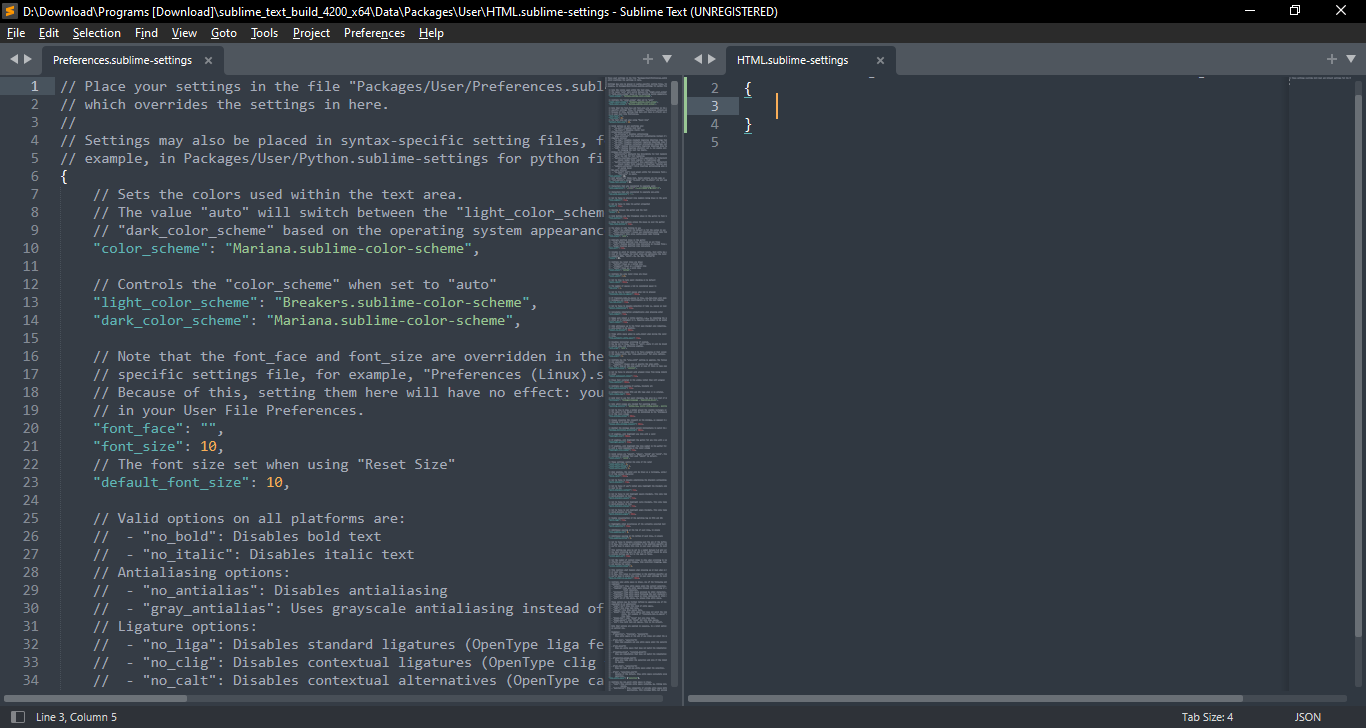Toggle the side bar from the status bar icon
1366x728 pixels.
tap(17, 717)
